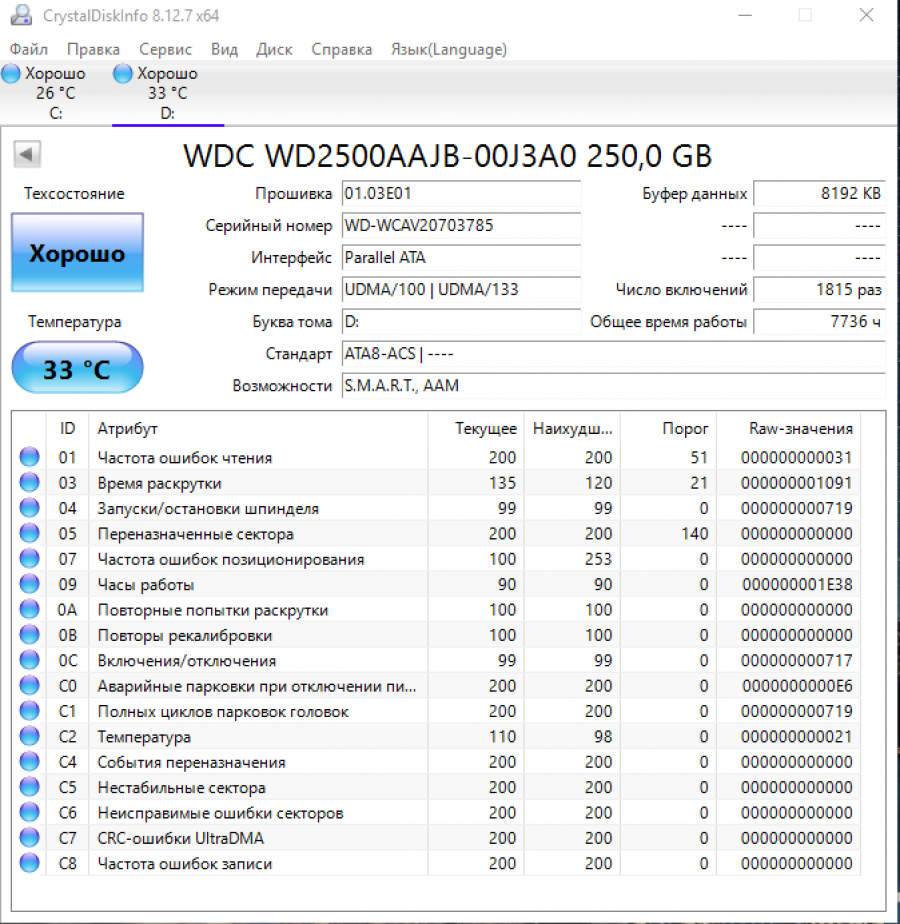This screenshot has height=924, width=900.
Task: Click the 33 °C temperature gauge
Action: (x=77, y=367)
